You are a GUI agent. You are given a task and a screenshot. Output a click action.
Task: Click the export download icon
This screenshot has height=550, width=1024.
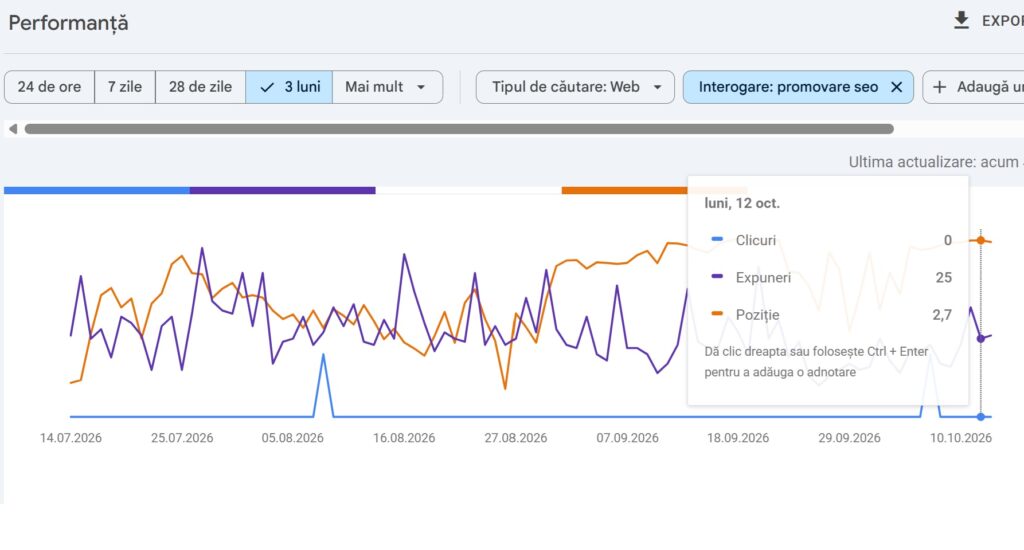pos(961,20)
